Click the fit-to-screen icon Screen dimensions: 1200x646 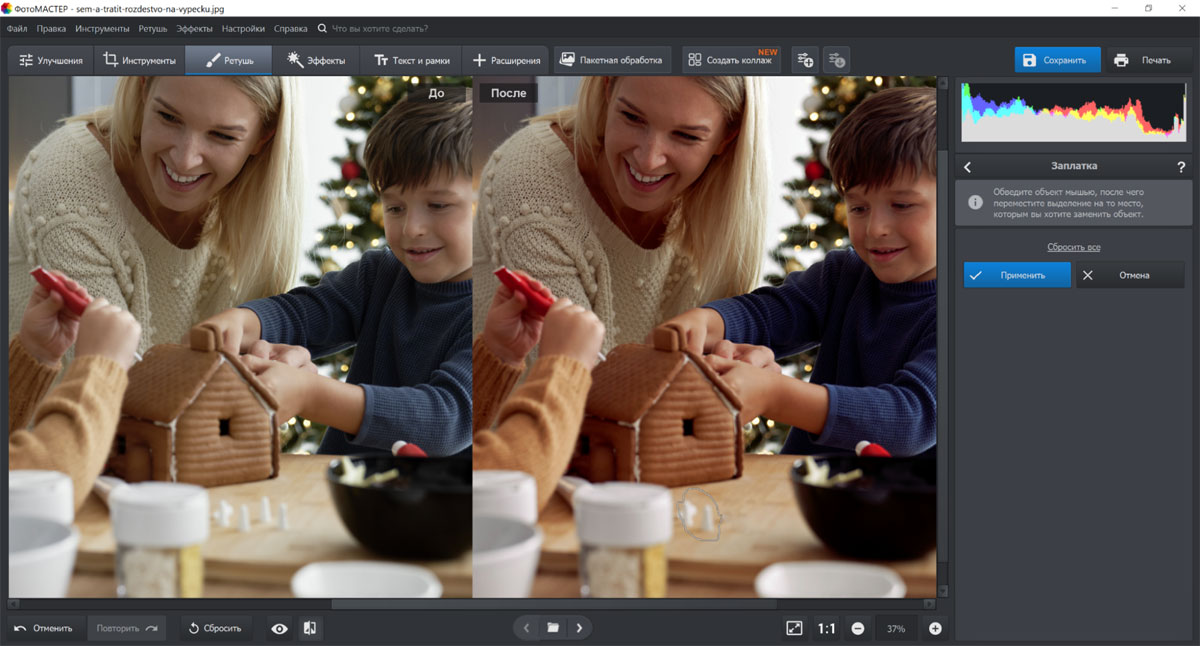(x=794, y=628)
